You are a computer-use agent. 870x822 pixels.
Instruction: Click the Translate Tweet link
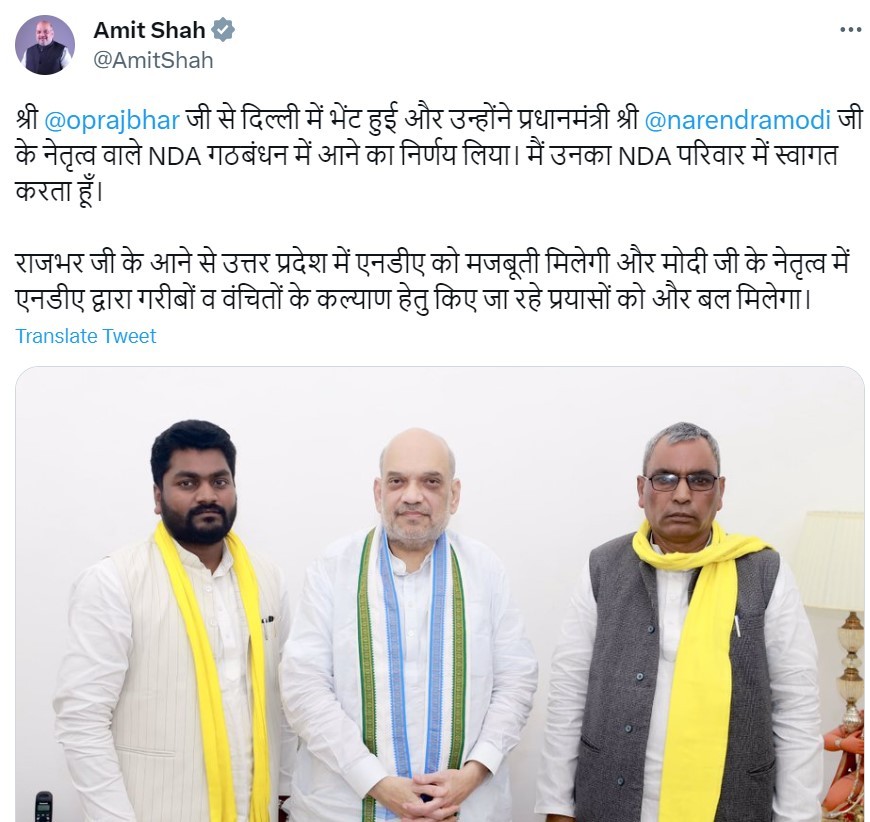pyautogui.click(x=86, y=336)
